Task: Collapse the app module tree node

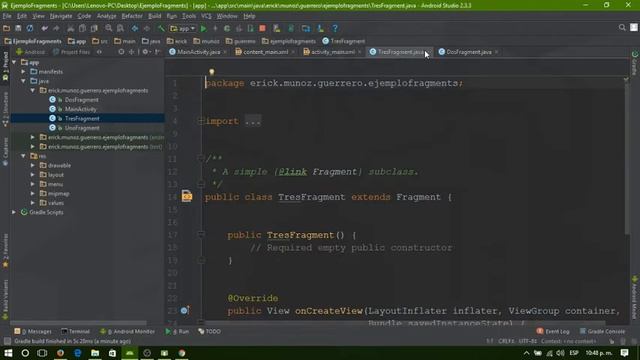Action: tap(14, 62)
